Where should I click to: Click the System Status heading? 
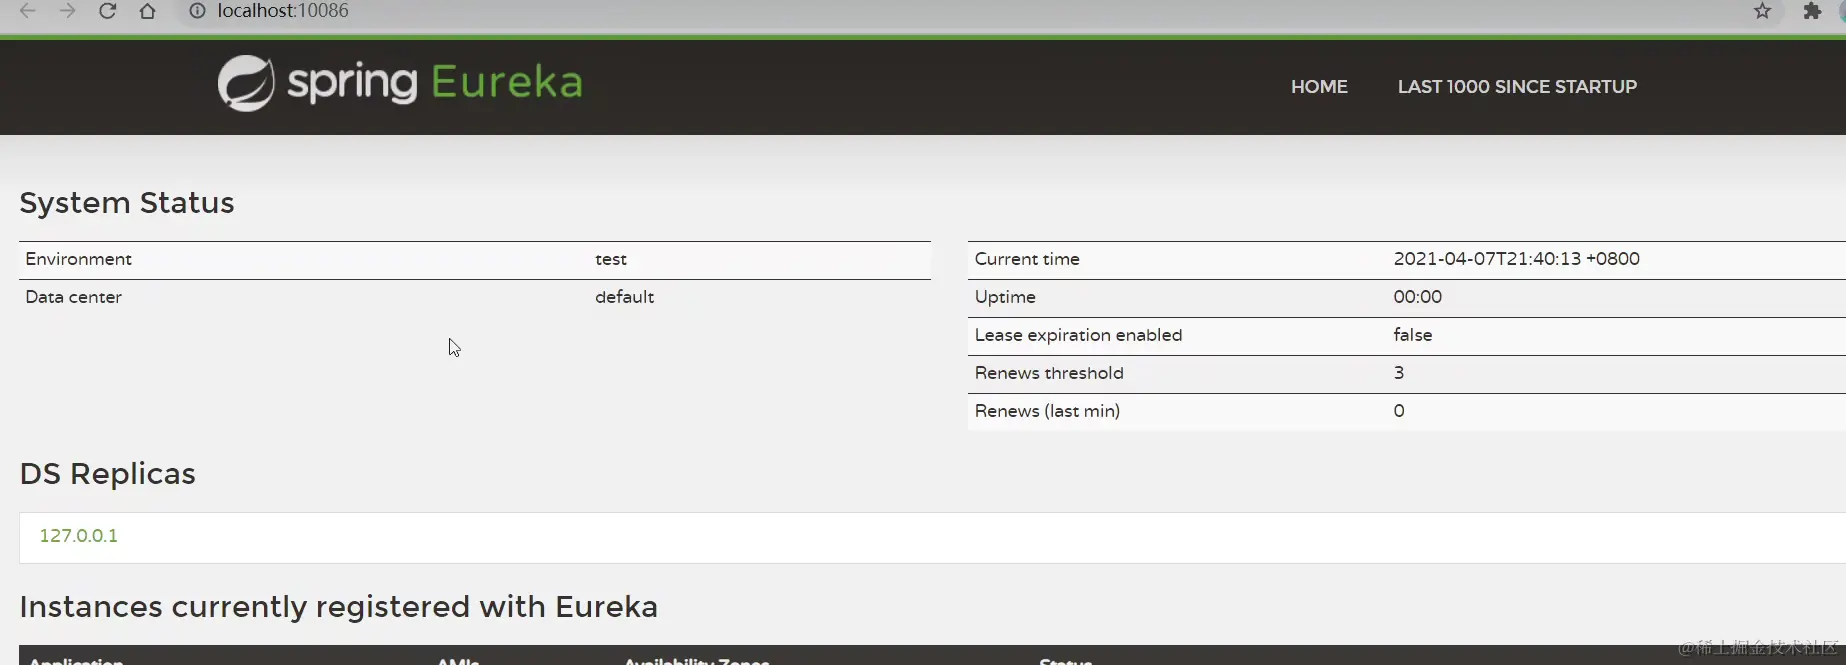[x=127, y=203]
